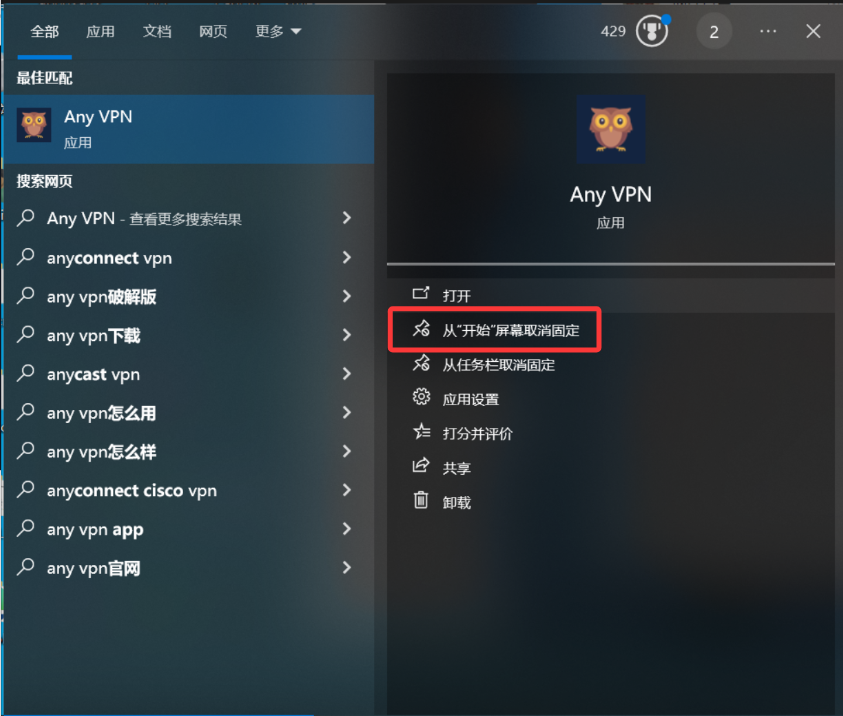The image size is (843, 716).
Task: Expand arrow for any vpn官网 suggestion
Action: pyautogui.click(x=347, y=567)
